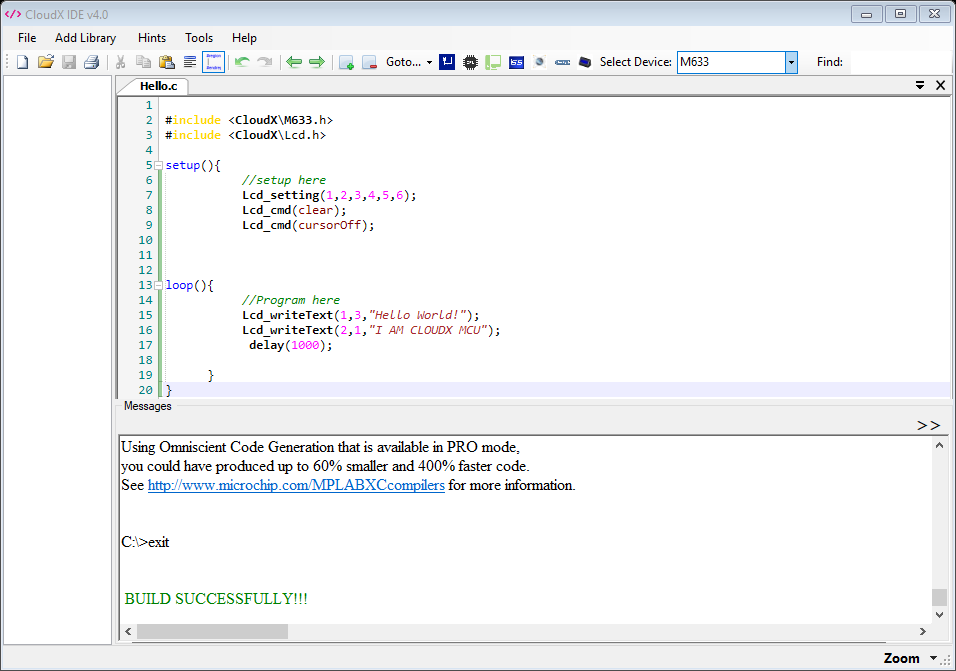
Task: Click the Messages vertical scrollbar thumb
Action: 940,597
